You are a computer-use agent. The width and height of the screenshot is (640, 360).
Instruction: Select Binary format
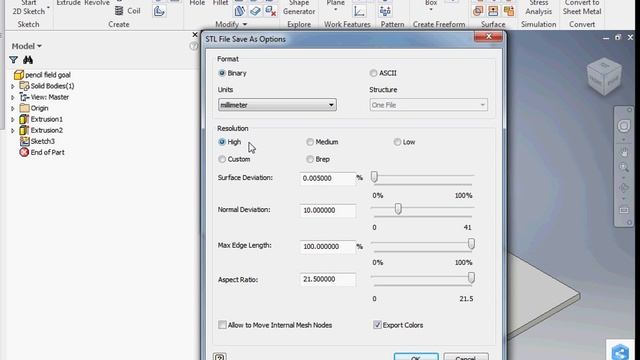tap(222, 73)
